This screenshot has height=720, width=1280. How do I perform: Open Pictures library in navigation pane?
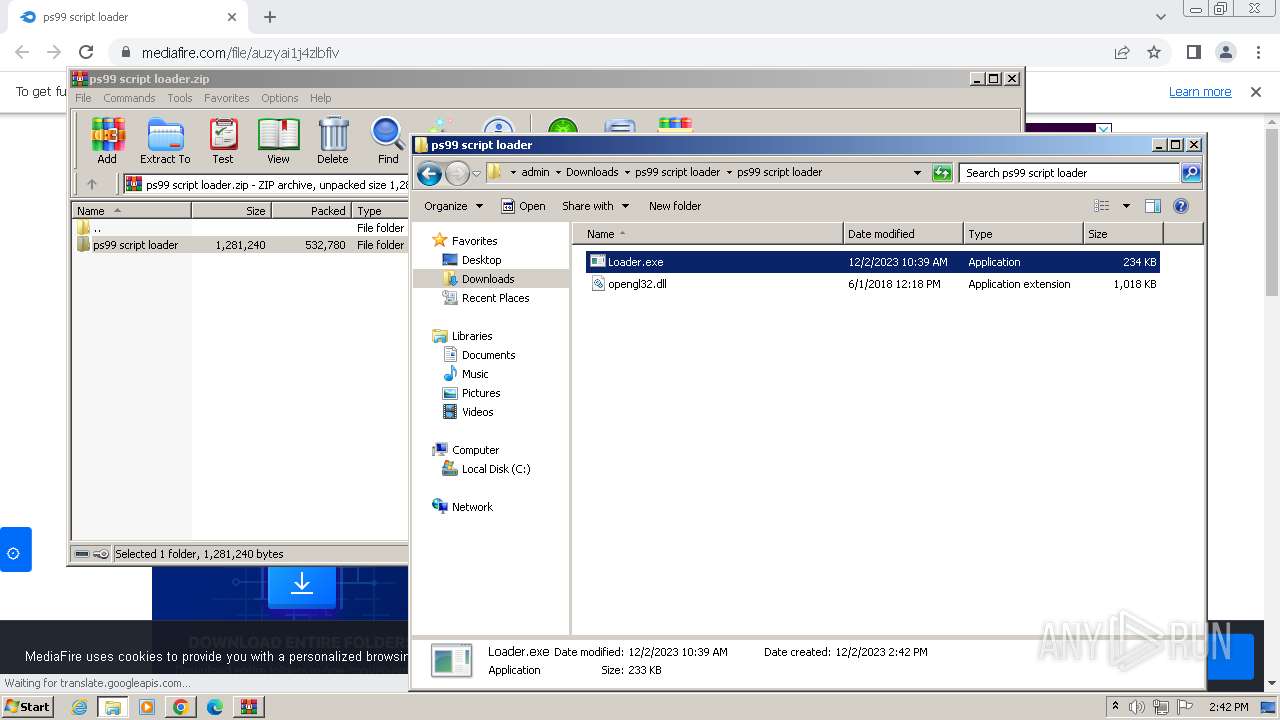pyautogui.click(x=480, y=393)
